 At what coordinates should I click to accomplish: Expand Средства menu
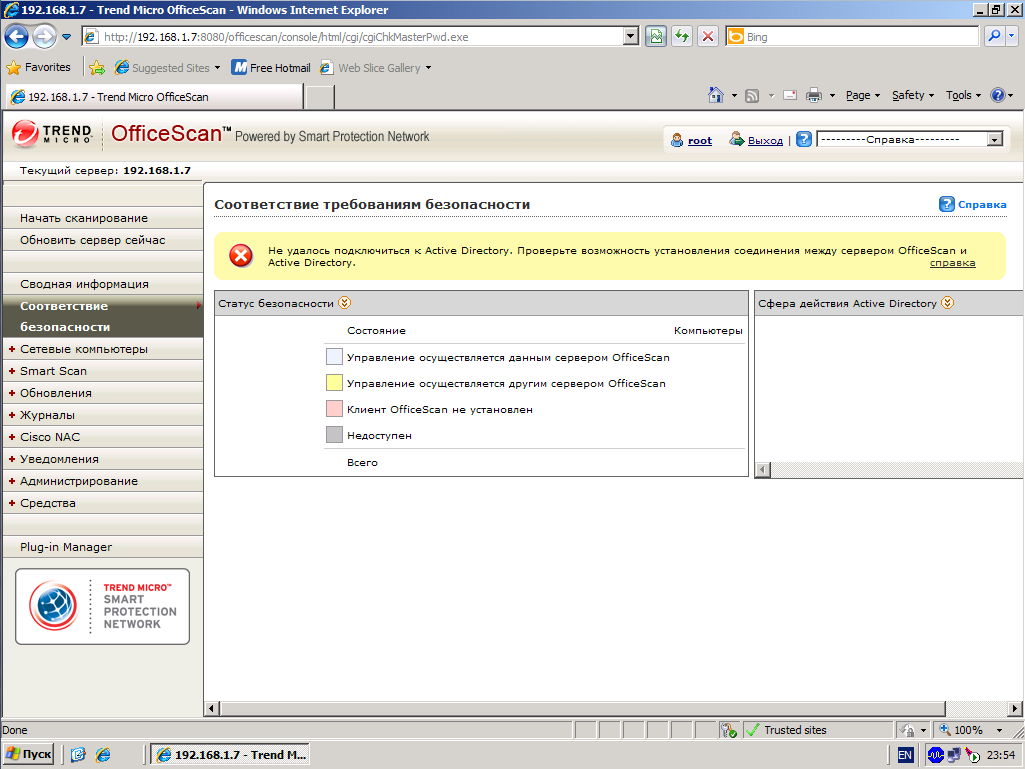(x=103, y=503)
